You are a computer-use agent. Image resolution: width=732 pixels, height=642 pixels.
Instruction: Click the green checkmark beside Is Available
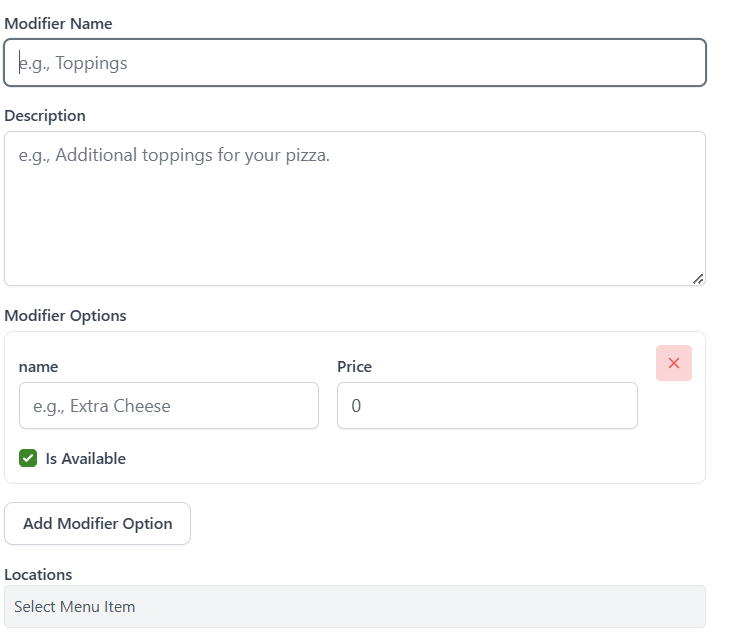(x=28, y=459)
